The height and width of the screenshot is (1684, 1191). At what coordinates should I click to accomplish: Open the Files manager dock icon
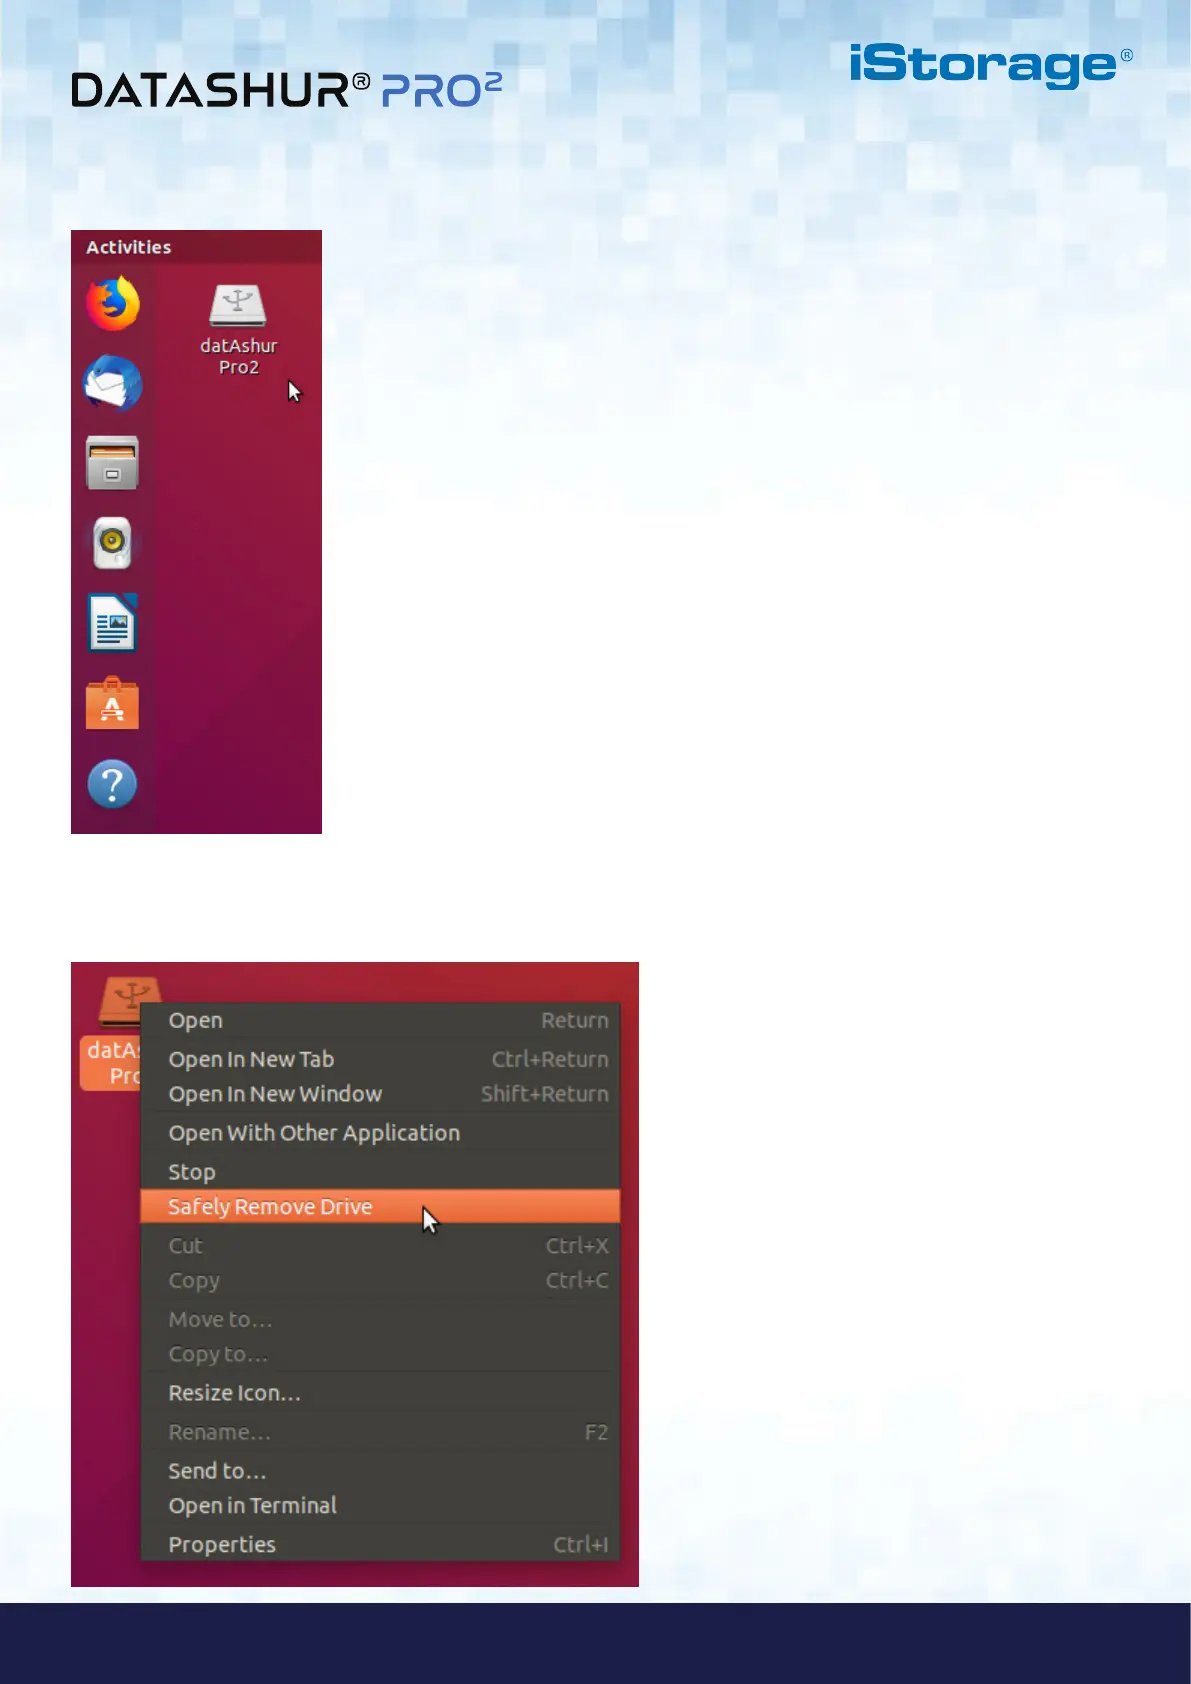113,463
